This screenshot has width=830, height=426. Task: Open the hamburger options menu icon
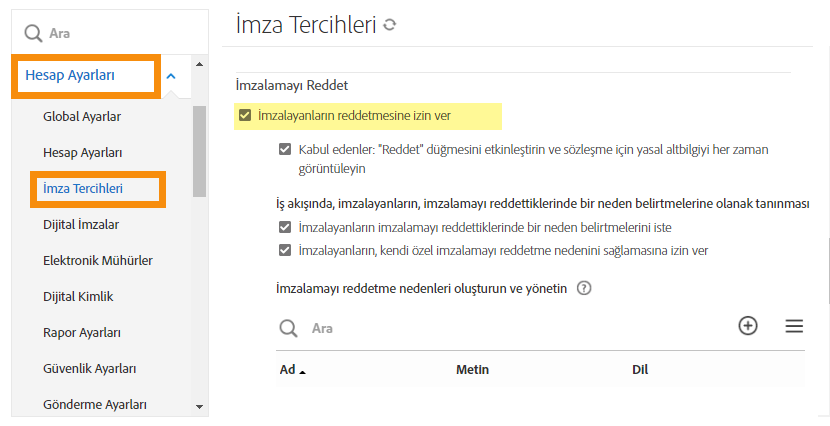click(794, 326)
